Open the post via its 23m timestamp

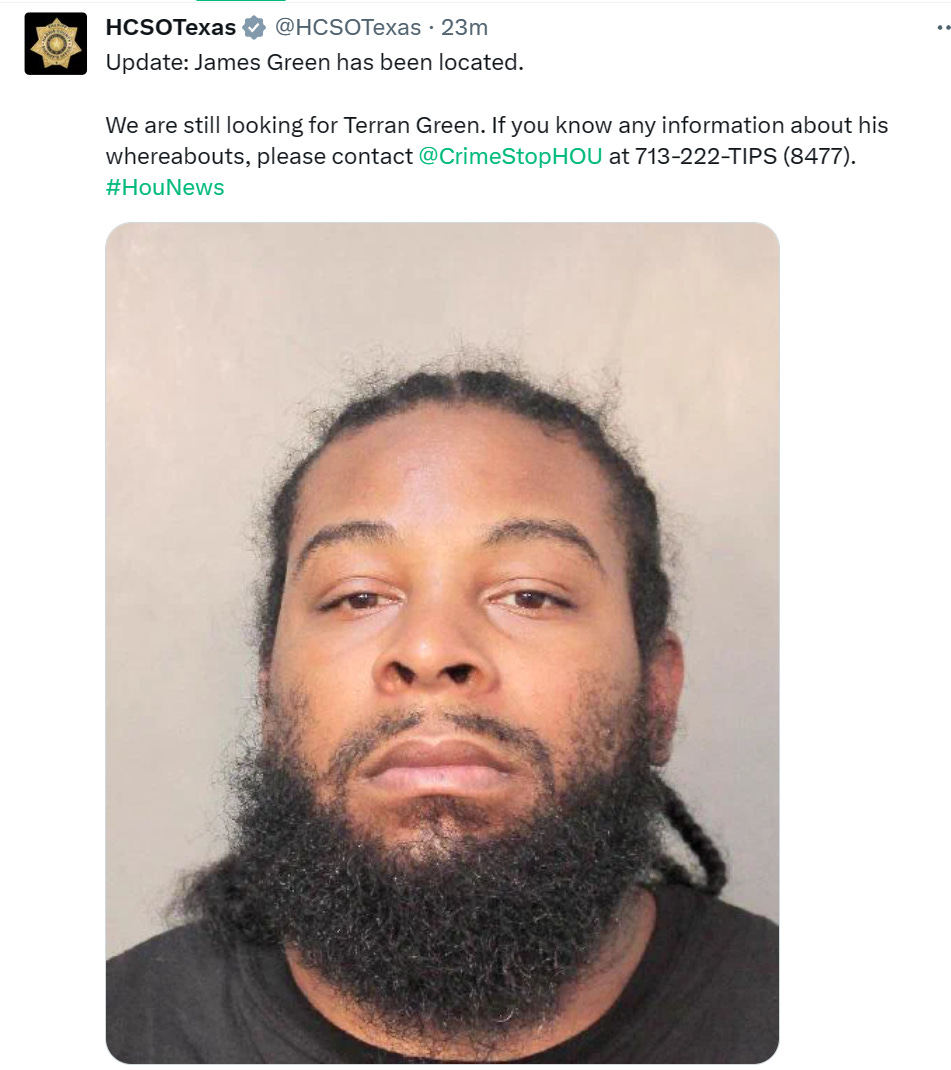(464, 27)
